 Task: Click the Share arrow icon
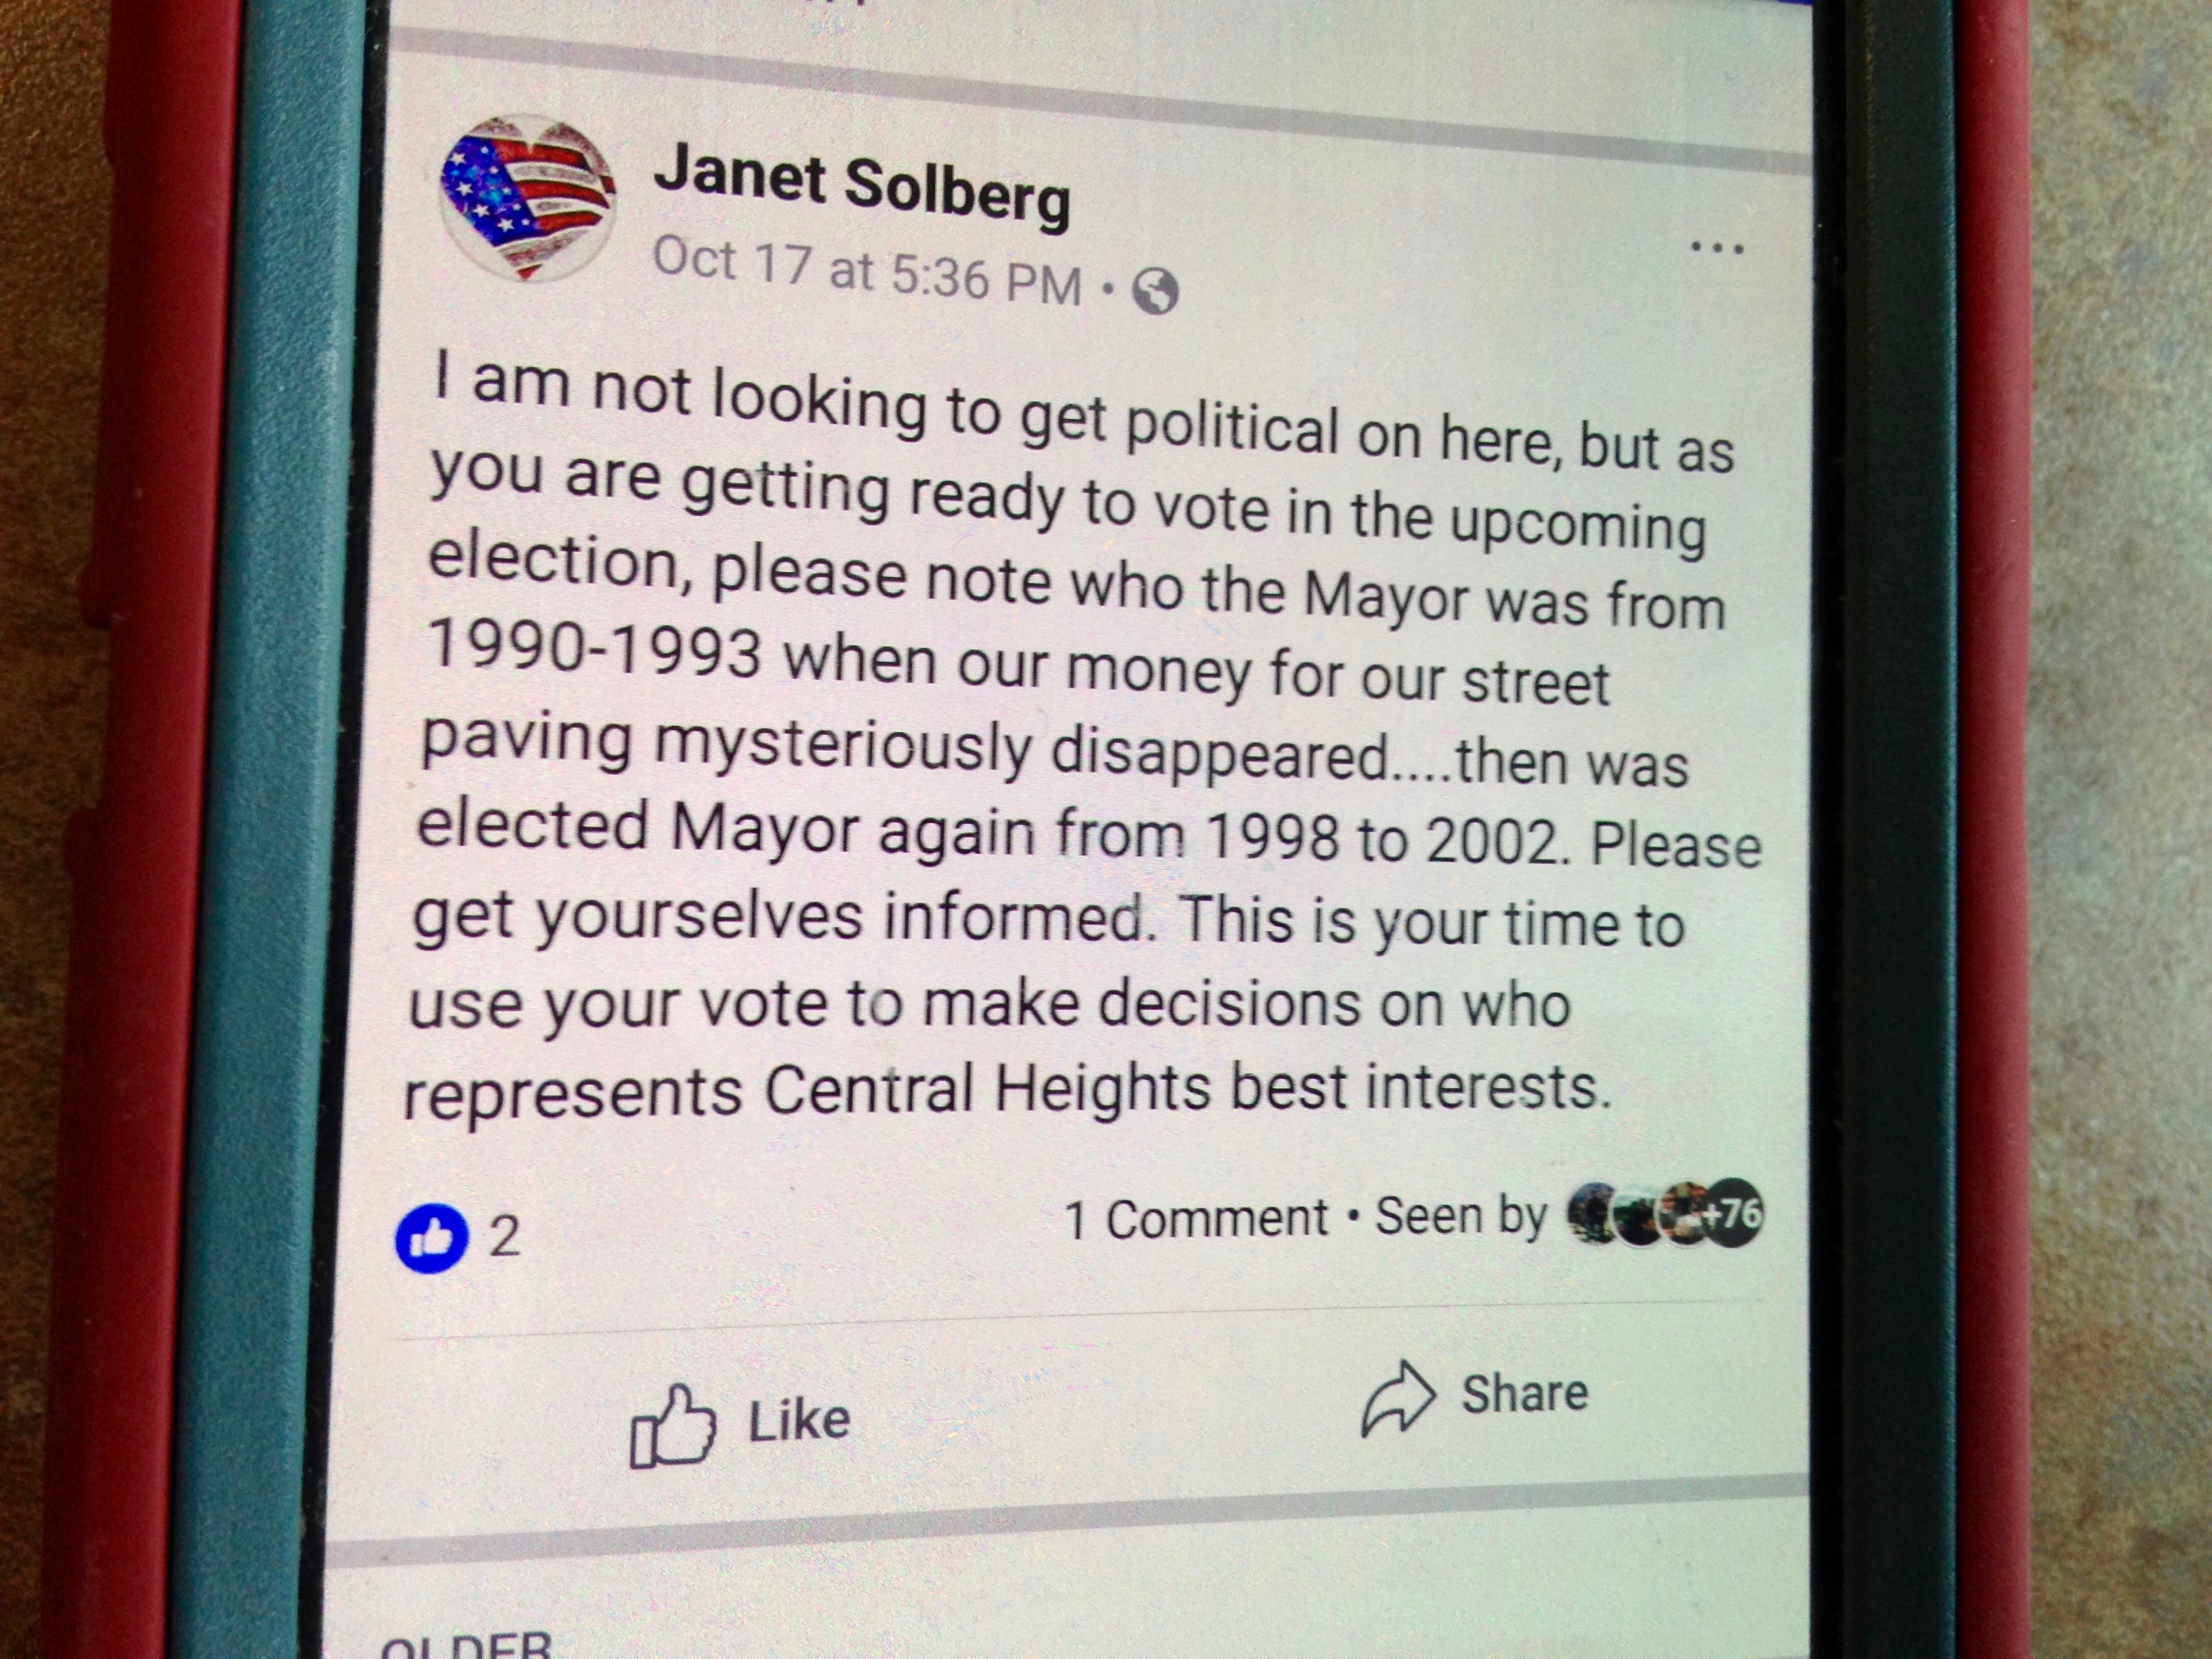point(1398,1398)
